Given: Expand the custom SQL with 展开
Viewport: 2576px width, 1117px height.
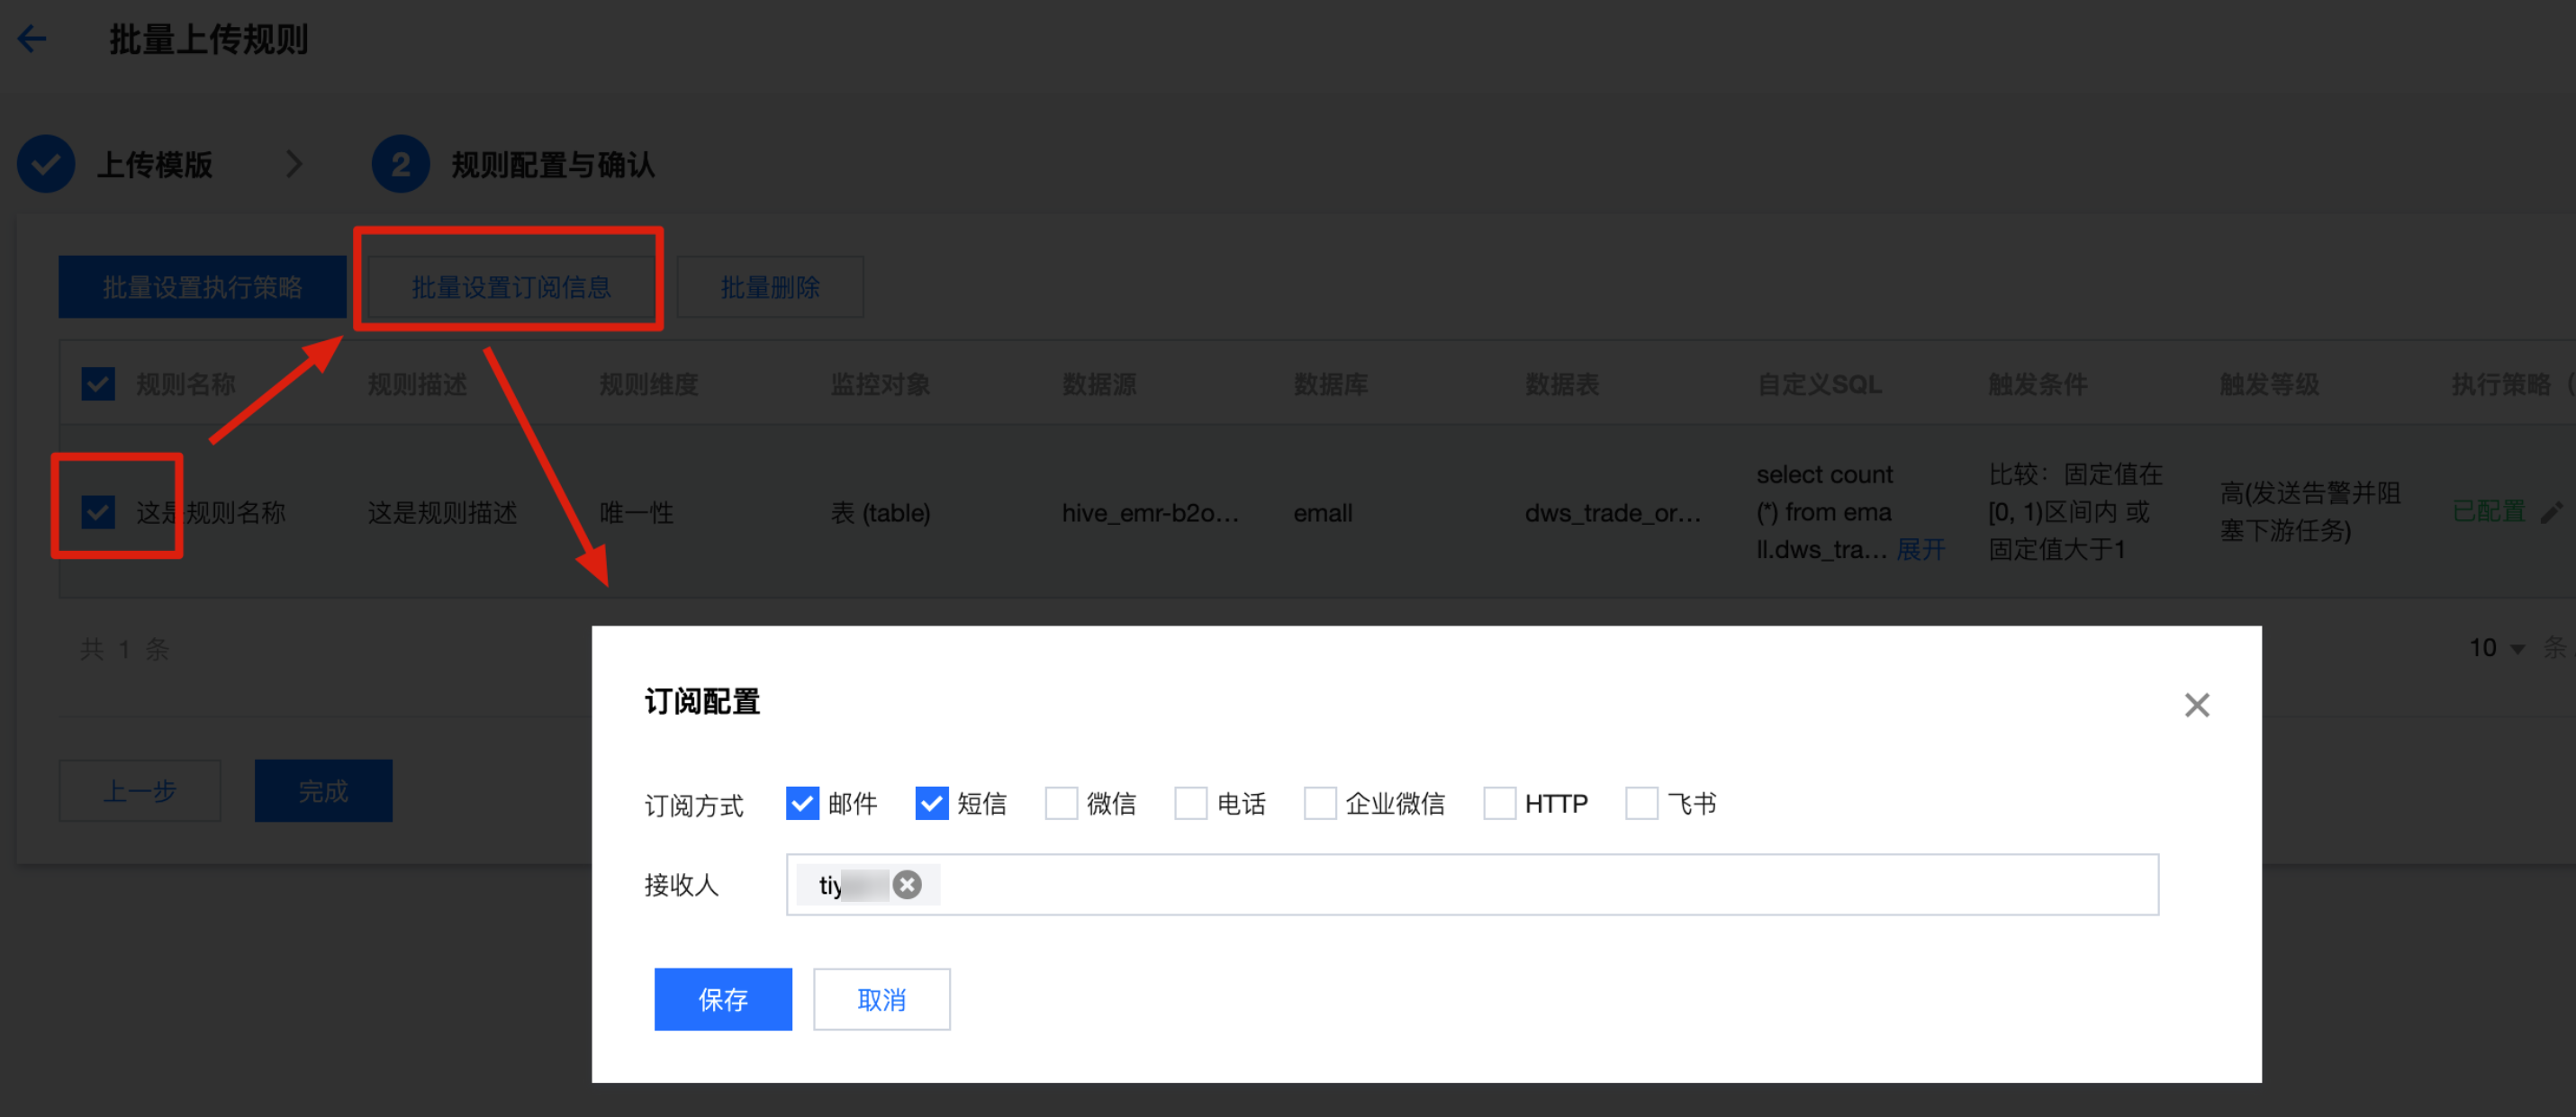Looking at the screenshot, I should (x=1920, y=549).
